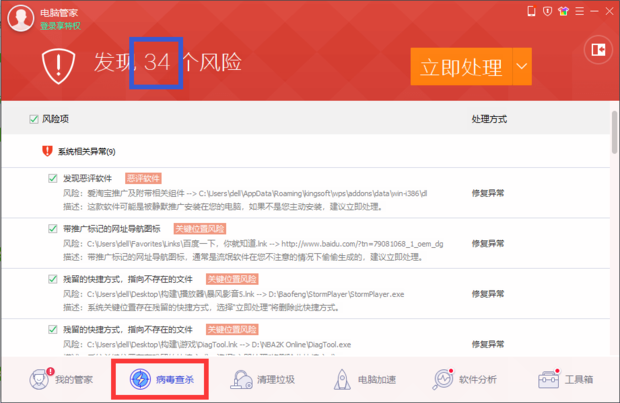Click the large shield exclamation icon

[x=60, y=66]
